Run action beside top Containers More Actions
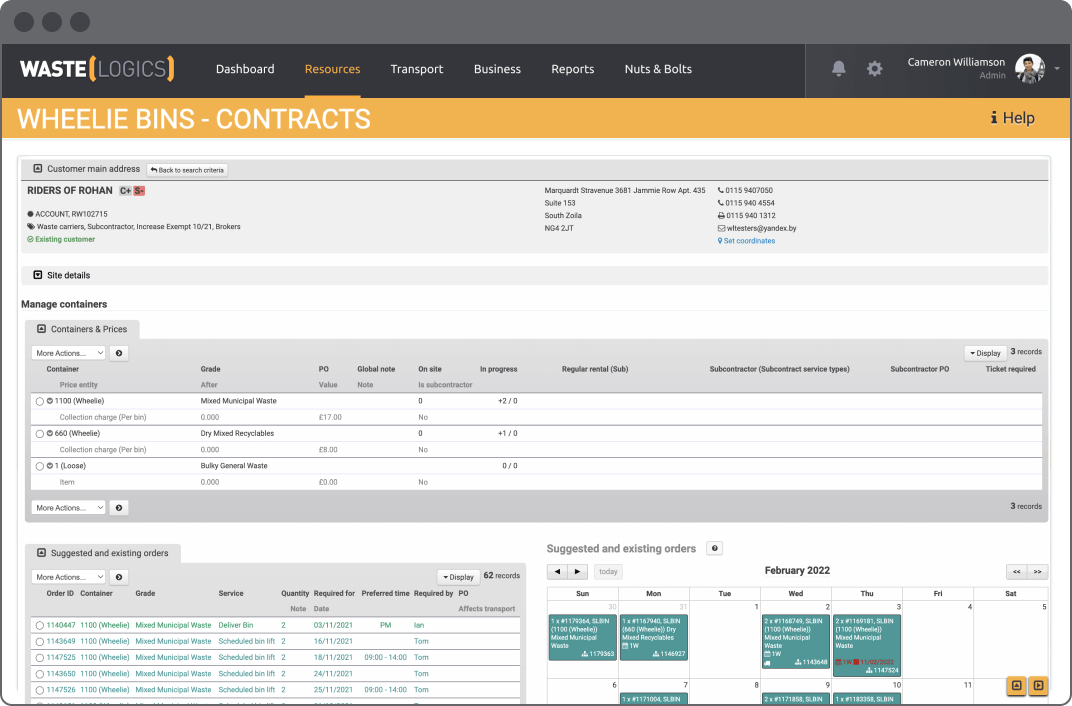Screen dimensions: 1072x706 click(119, 353)
